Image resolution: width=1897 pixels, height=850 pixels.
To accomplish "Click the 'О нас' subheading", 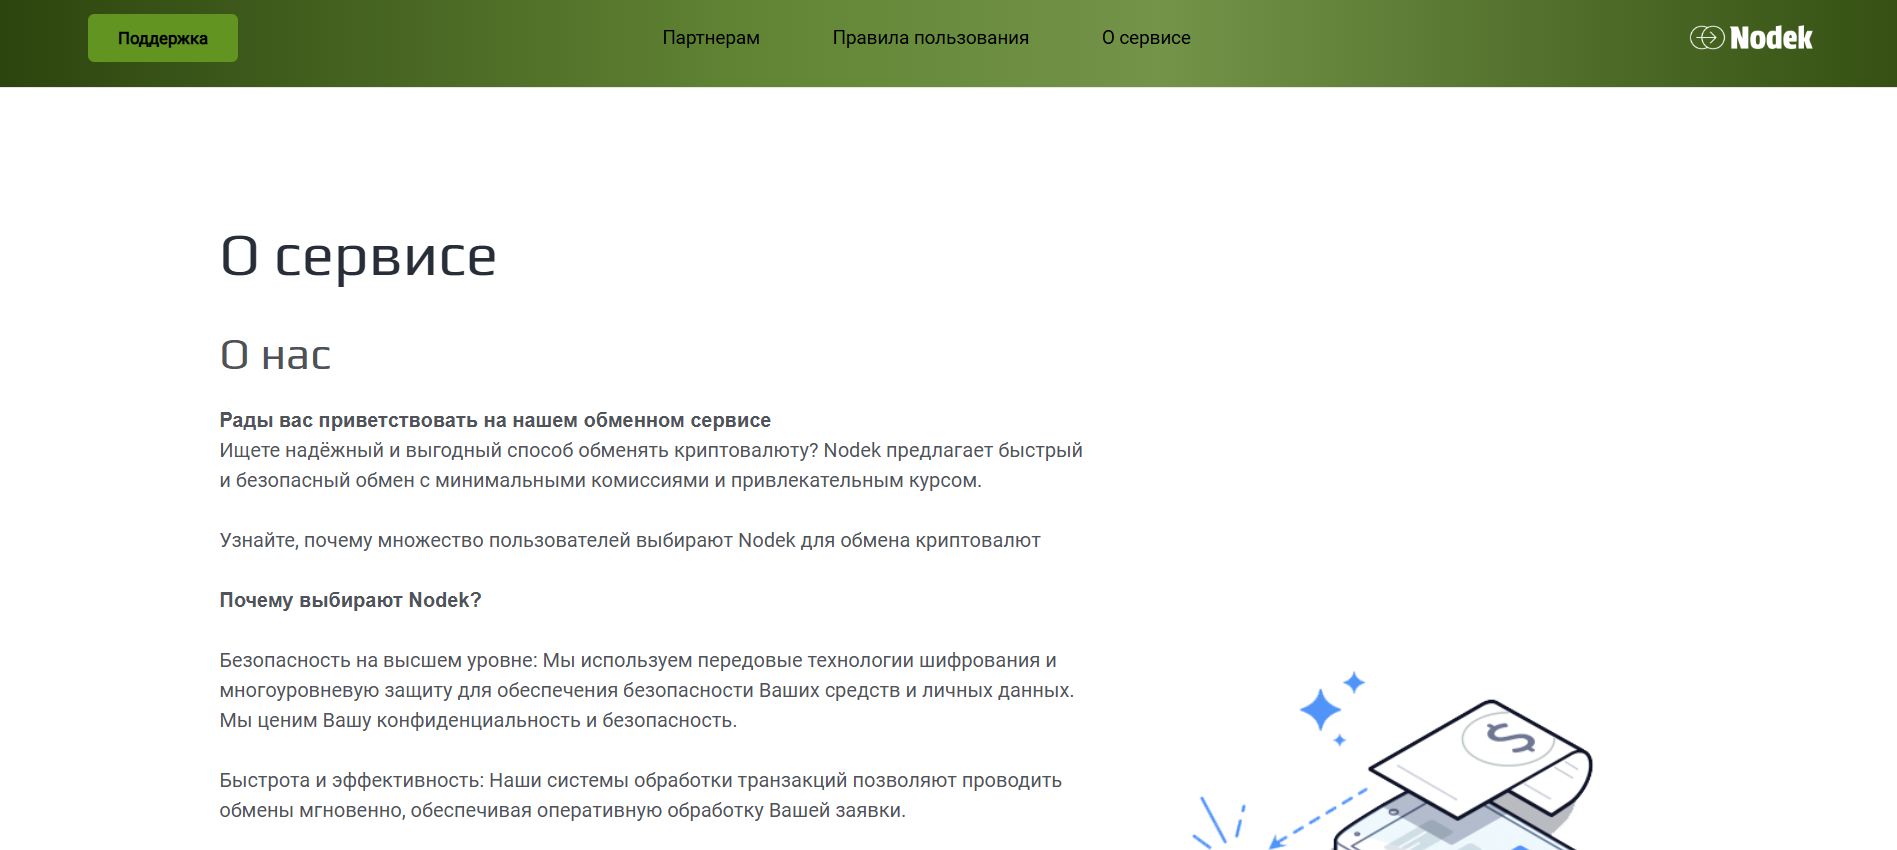I will pyautogui.click(x=275, y=355).
